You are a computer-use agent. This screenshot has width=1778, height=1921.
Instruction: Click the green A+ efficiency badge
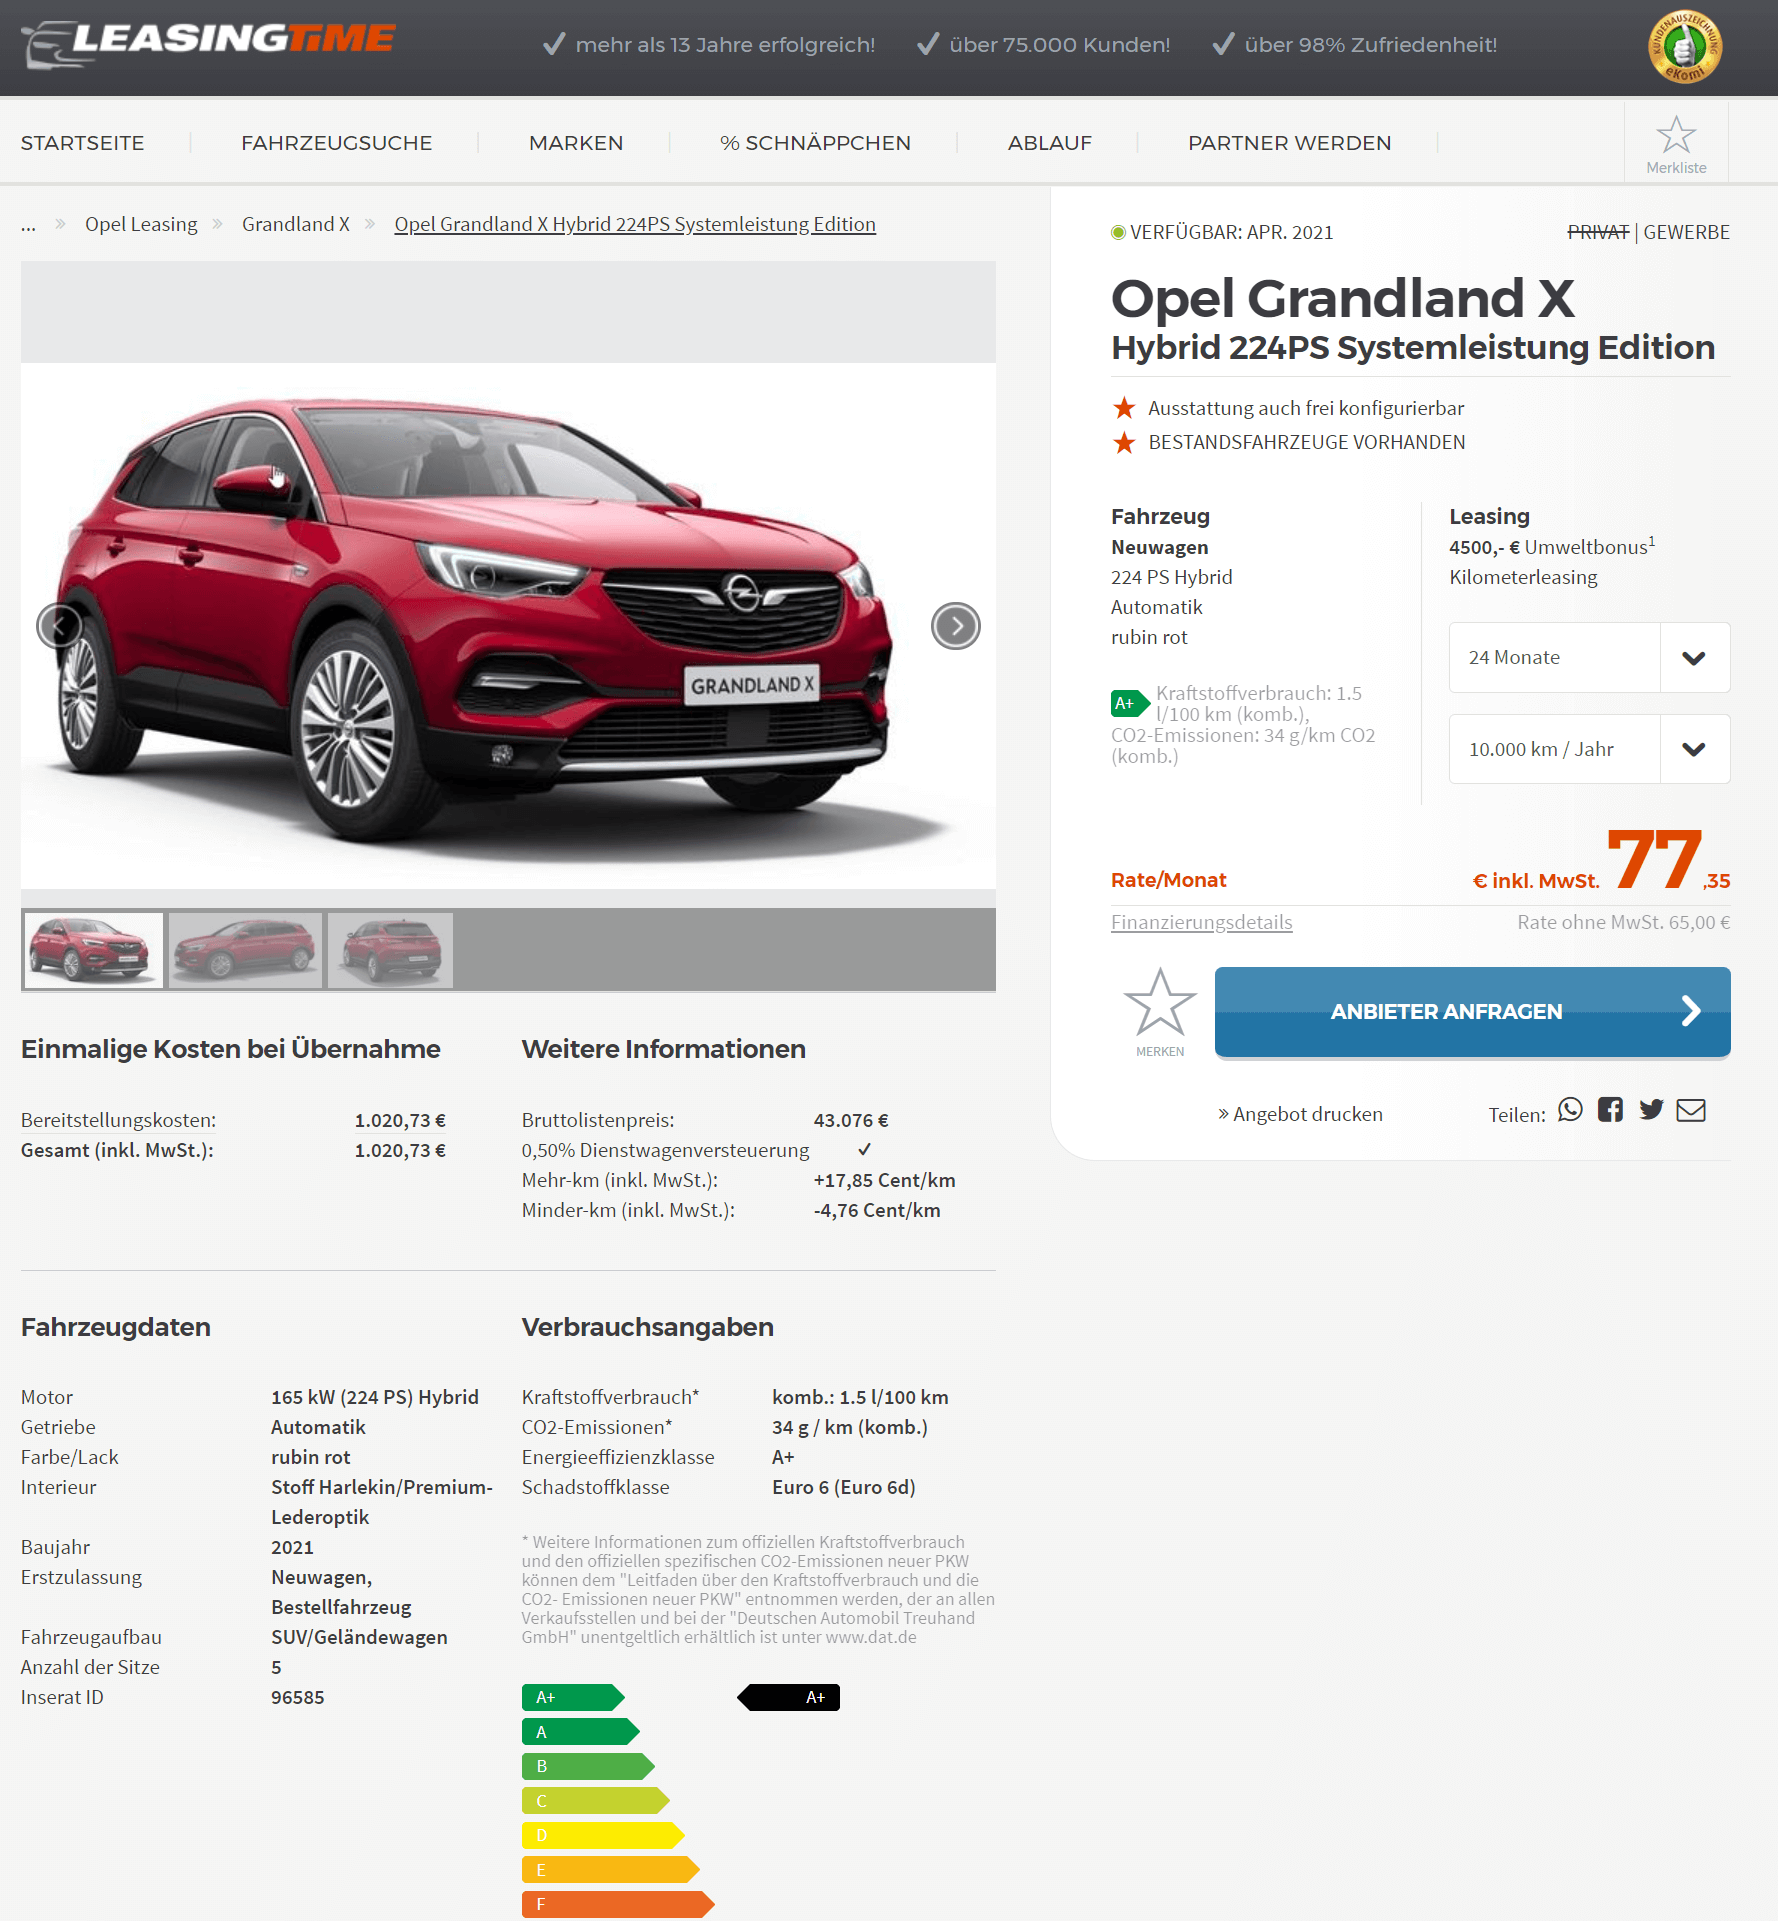[1130, 703]
